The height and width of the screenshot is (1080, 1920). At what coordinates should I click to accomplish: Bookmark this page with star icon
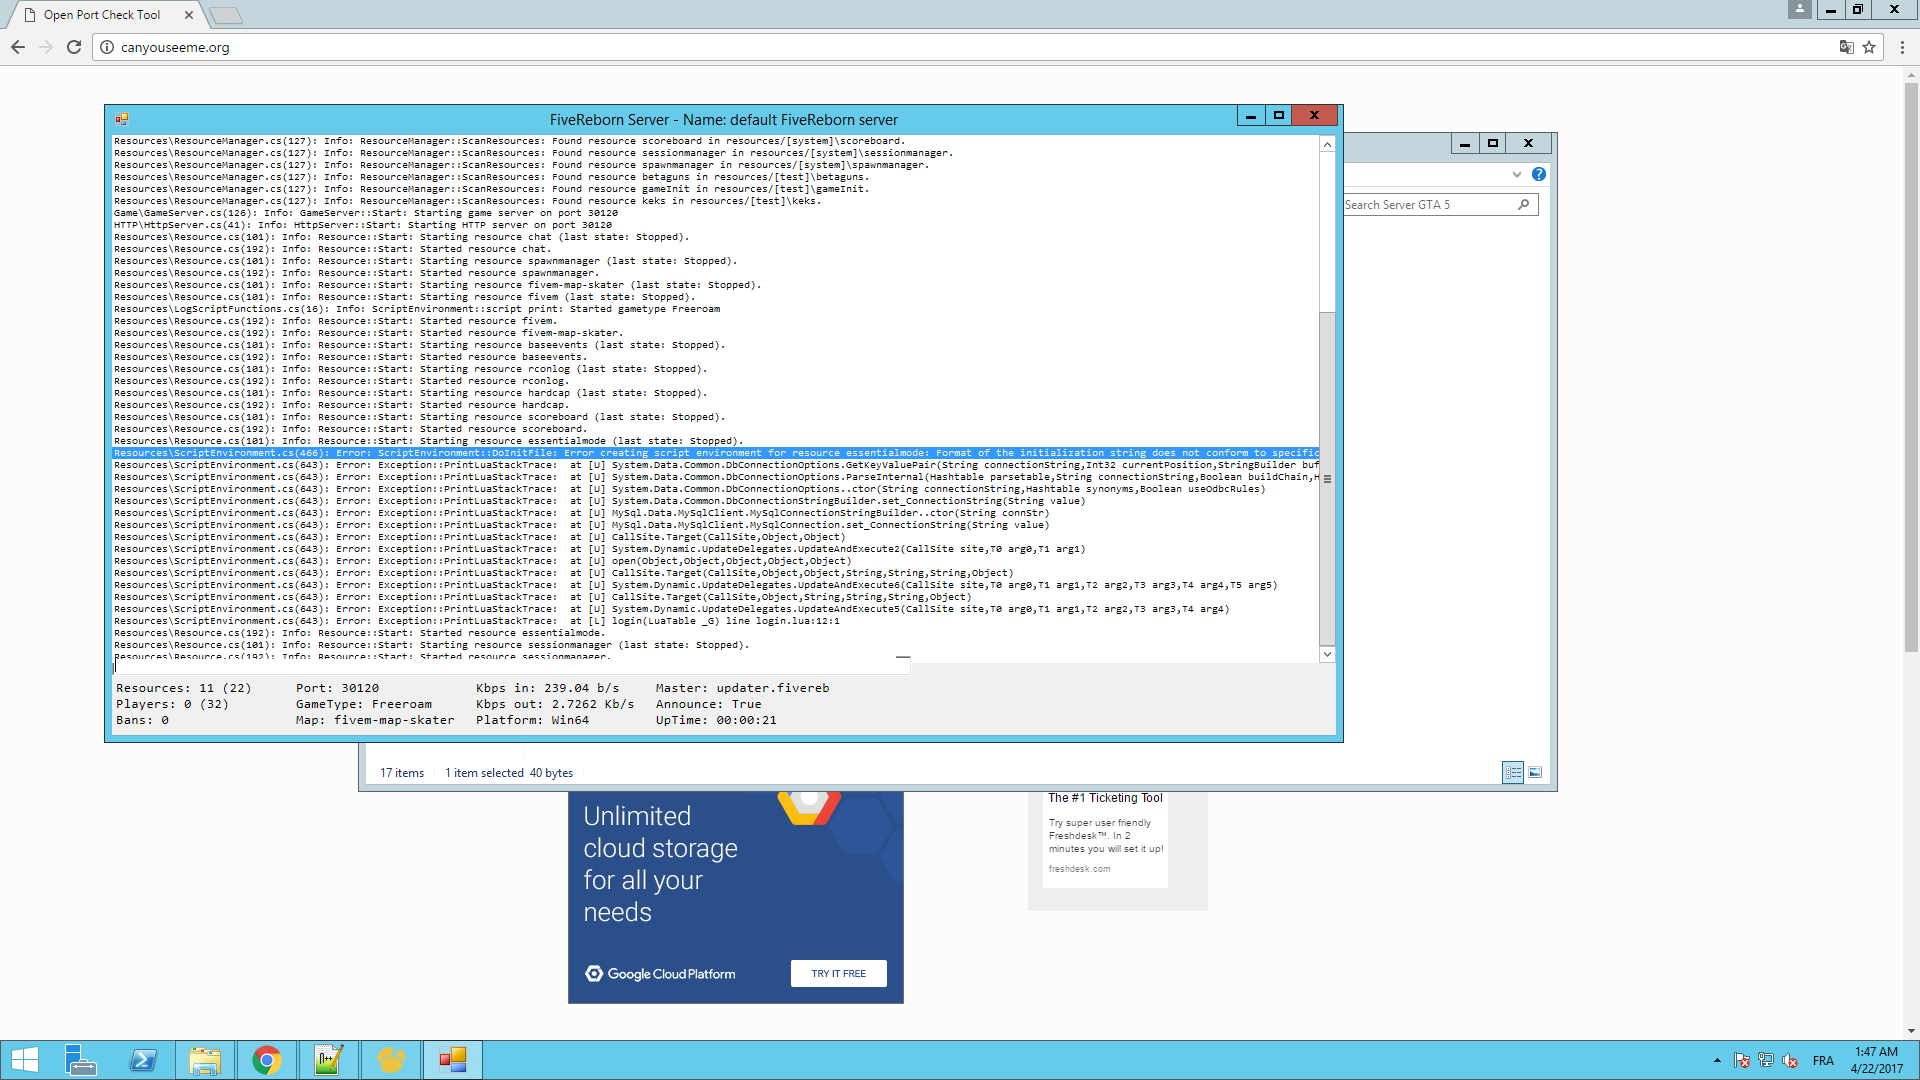(1869, 47)
